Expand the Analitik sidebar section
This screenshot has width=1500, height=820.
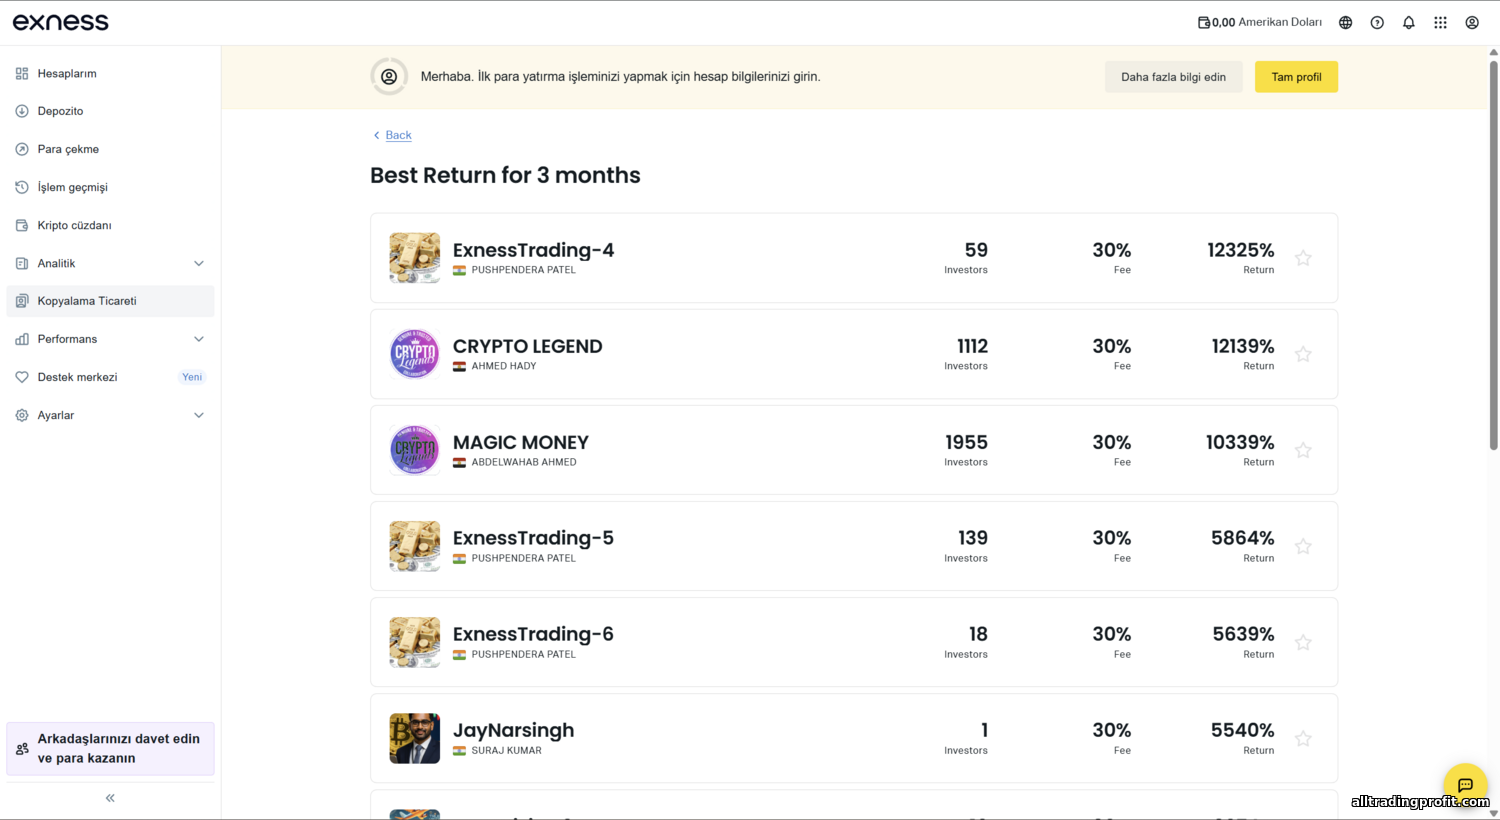click(x=198, y=263)
